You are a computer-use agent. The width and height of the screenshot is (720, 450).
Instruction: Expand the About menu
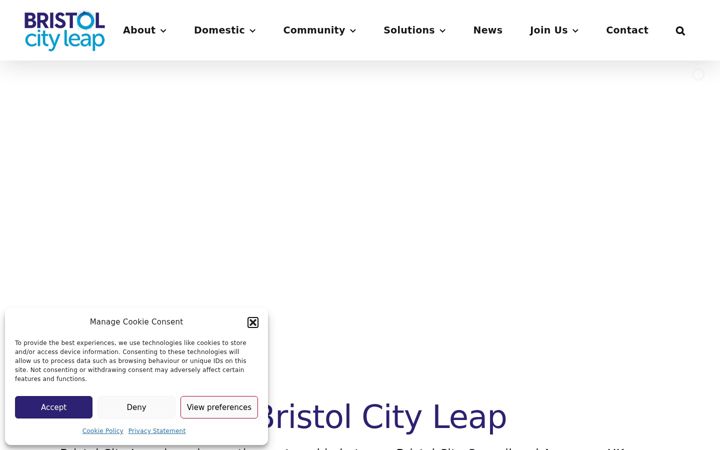tap(144, 30)
